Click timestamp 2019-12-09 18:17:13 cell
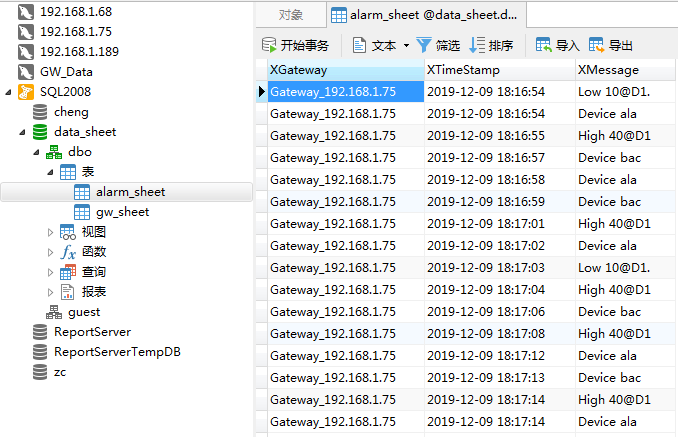678x437 pixels. [x=500, y=378]
